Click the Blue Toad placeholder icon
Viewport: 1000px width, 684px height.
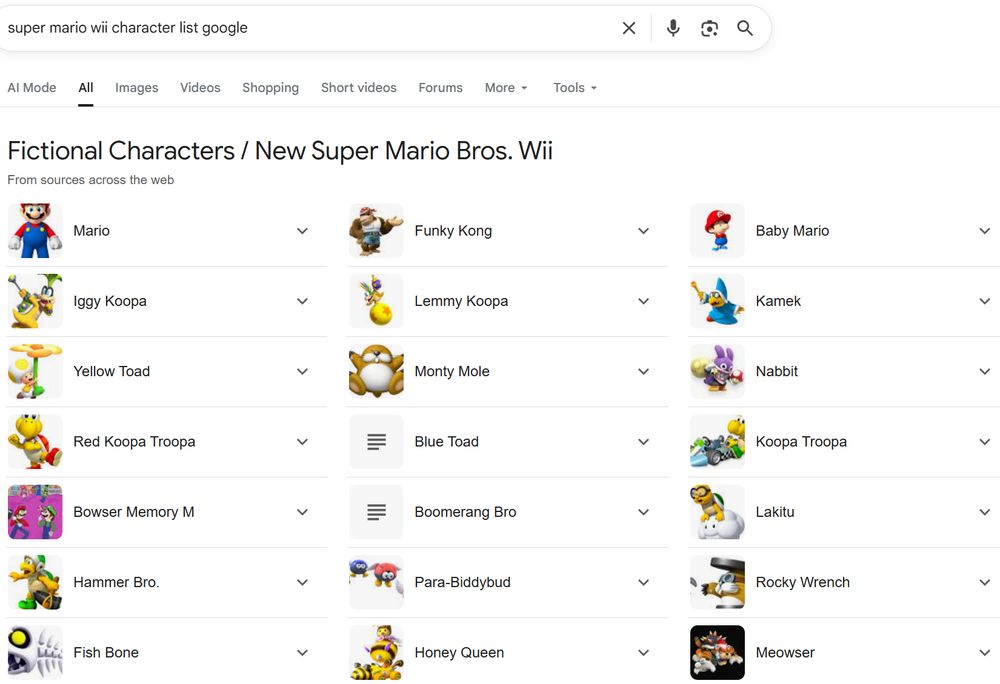tap(376, 442)
